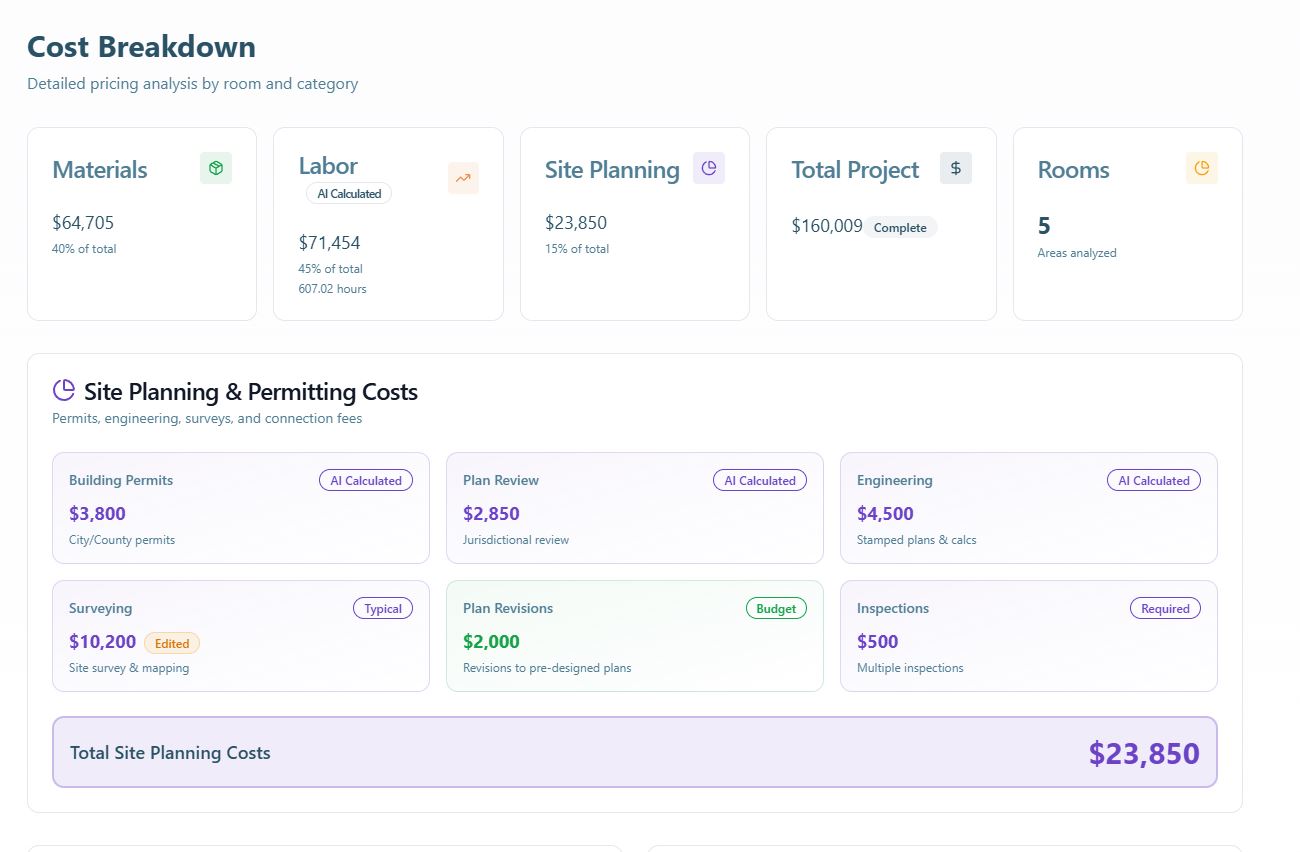1300x852 pixels.
Task: Select the Jurisdictional review description
Action: pyautogui.click(x=516, y=540)
